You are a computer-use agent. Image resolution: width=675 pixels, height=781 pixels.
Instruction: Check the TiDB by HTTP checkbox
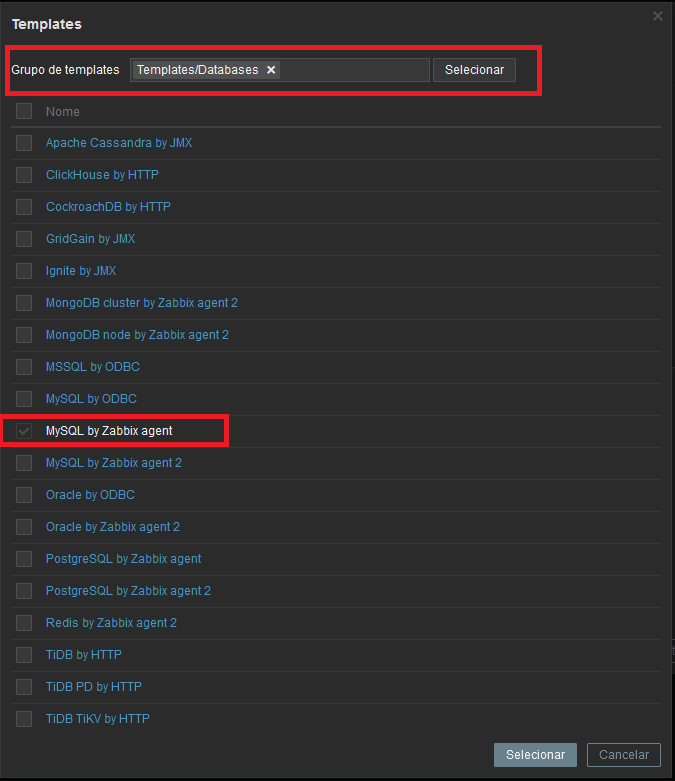point(24,655)
